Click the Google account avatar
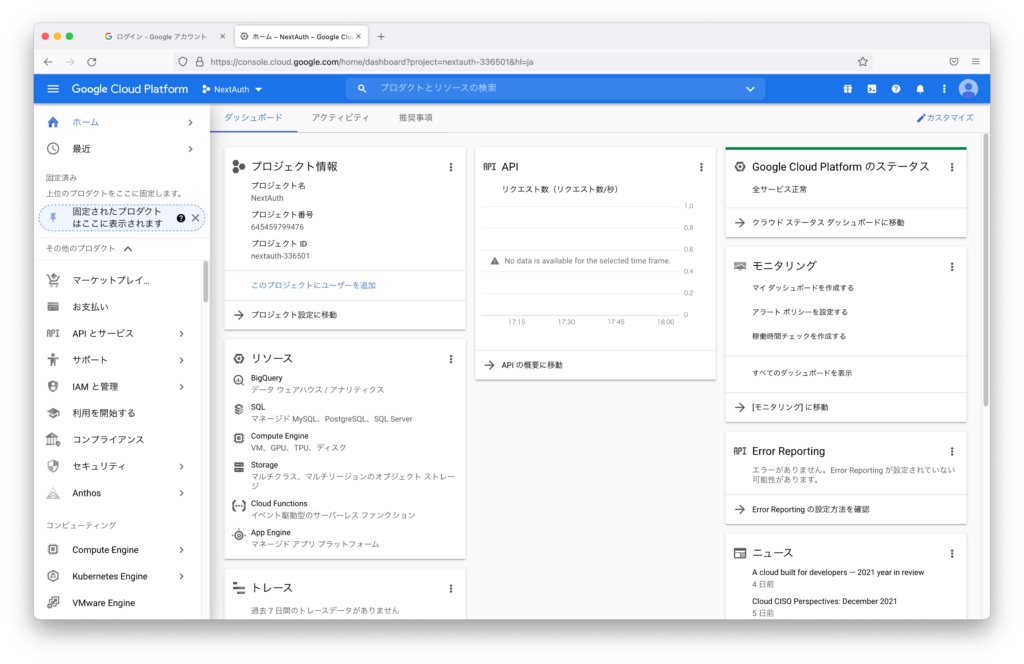This screenshot has width=1024, height=664. coord(968,88)
